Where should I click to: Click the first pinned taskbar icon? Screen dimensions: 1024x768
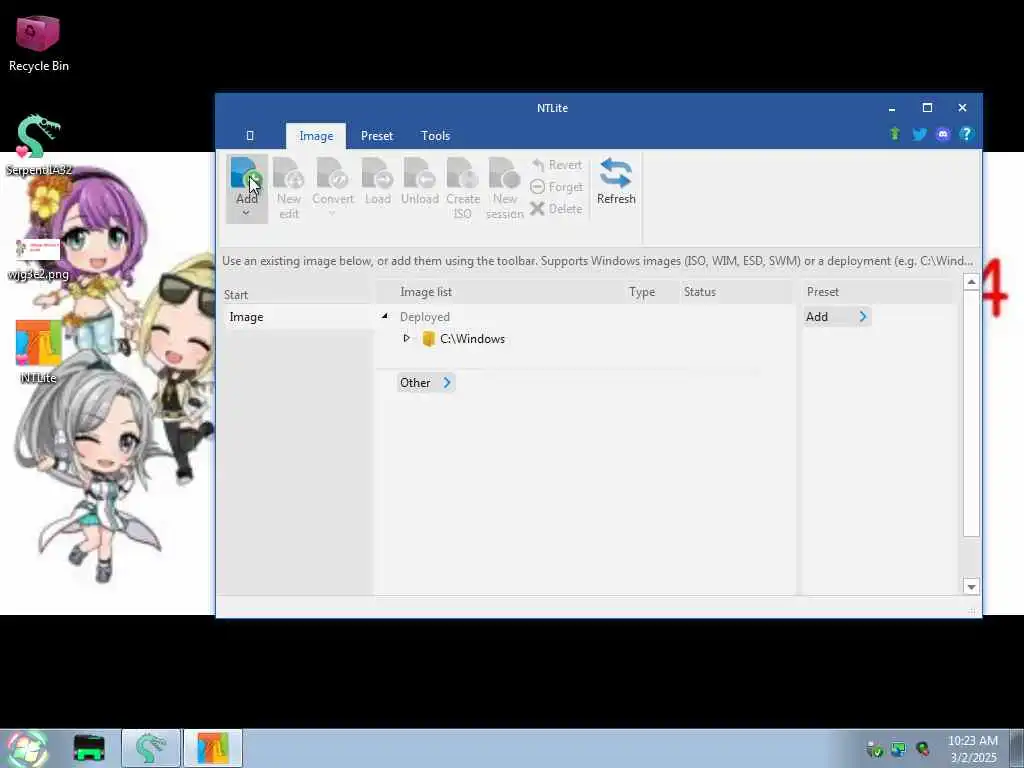89,748
